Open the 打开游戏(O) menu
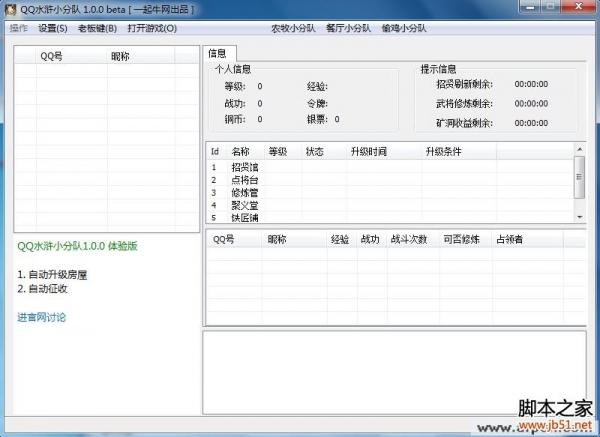 152,28
